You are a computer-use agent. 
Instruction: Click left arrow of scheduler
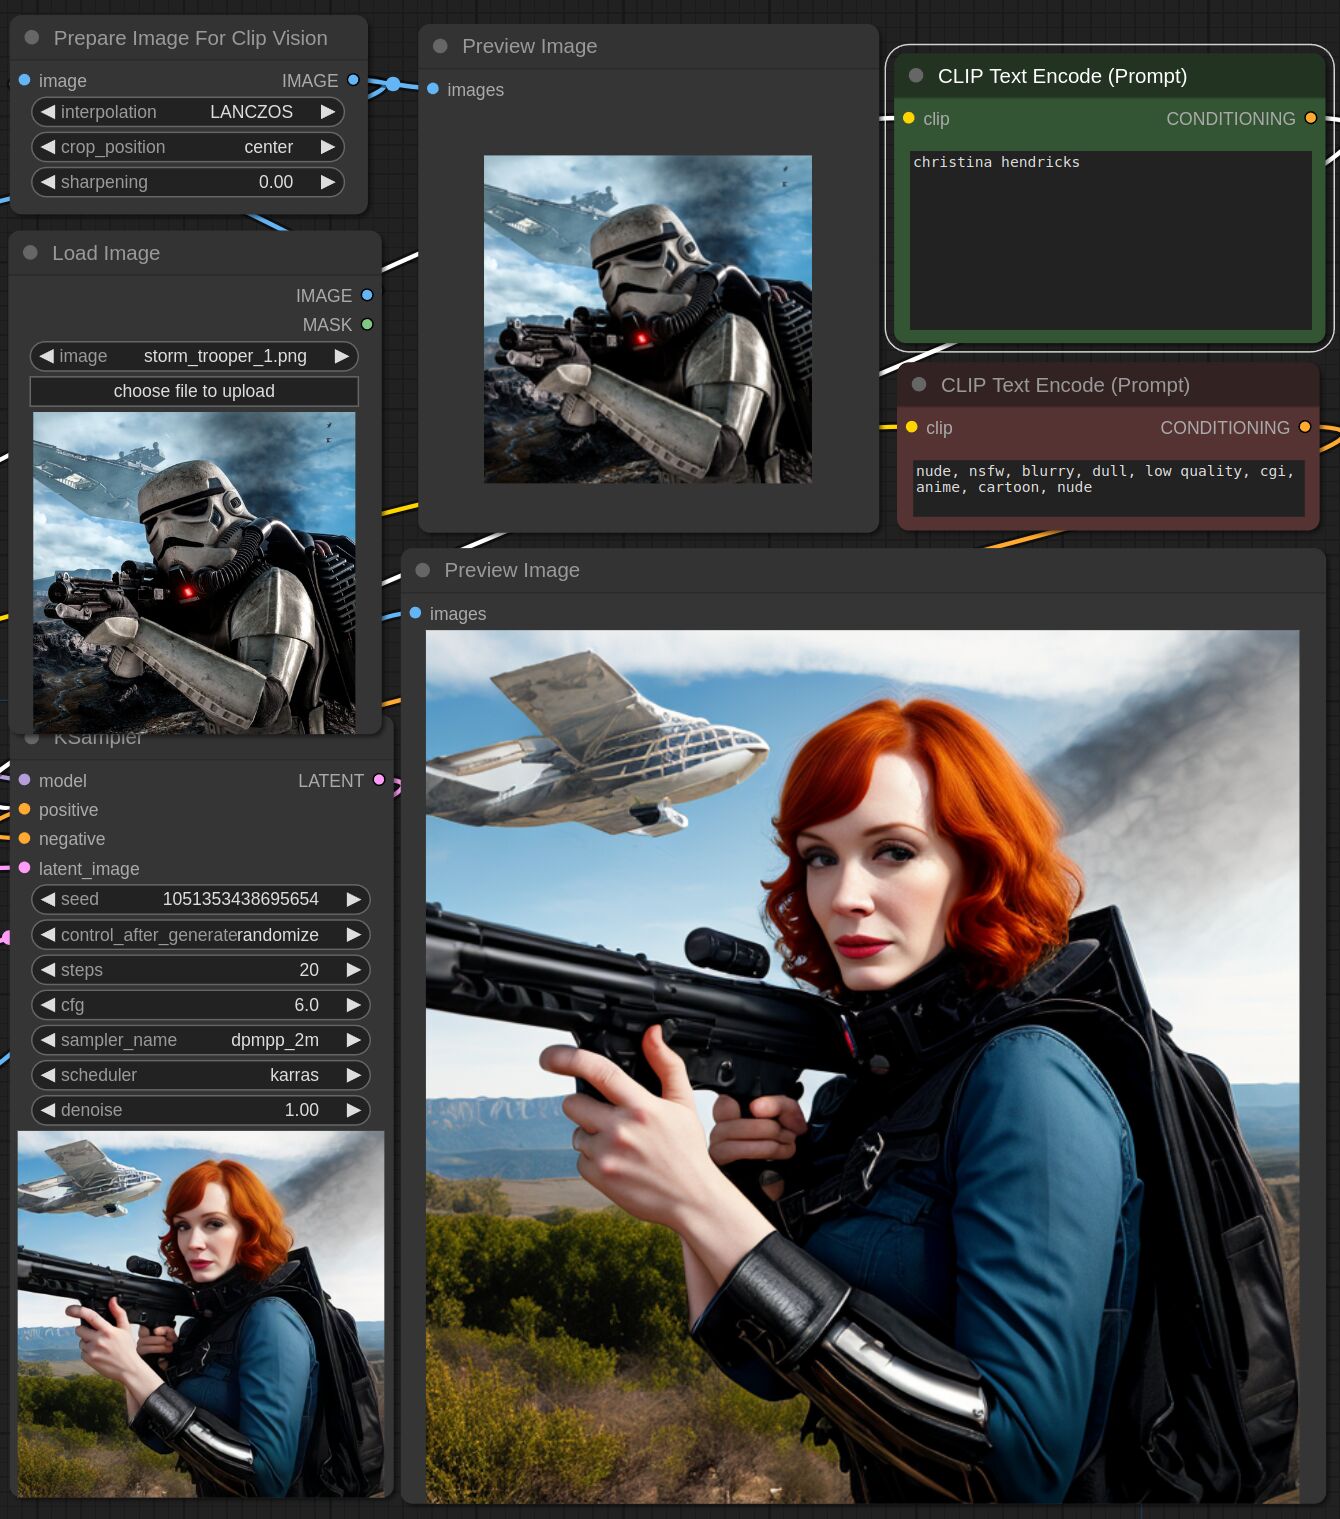(x=47, y=1075)
